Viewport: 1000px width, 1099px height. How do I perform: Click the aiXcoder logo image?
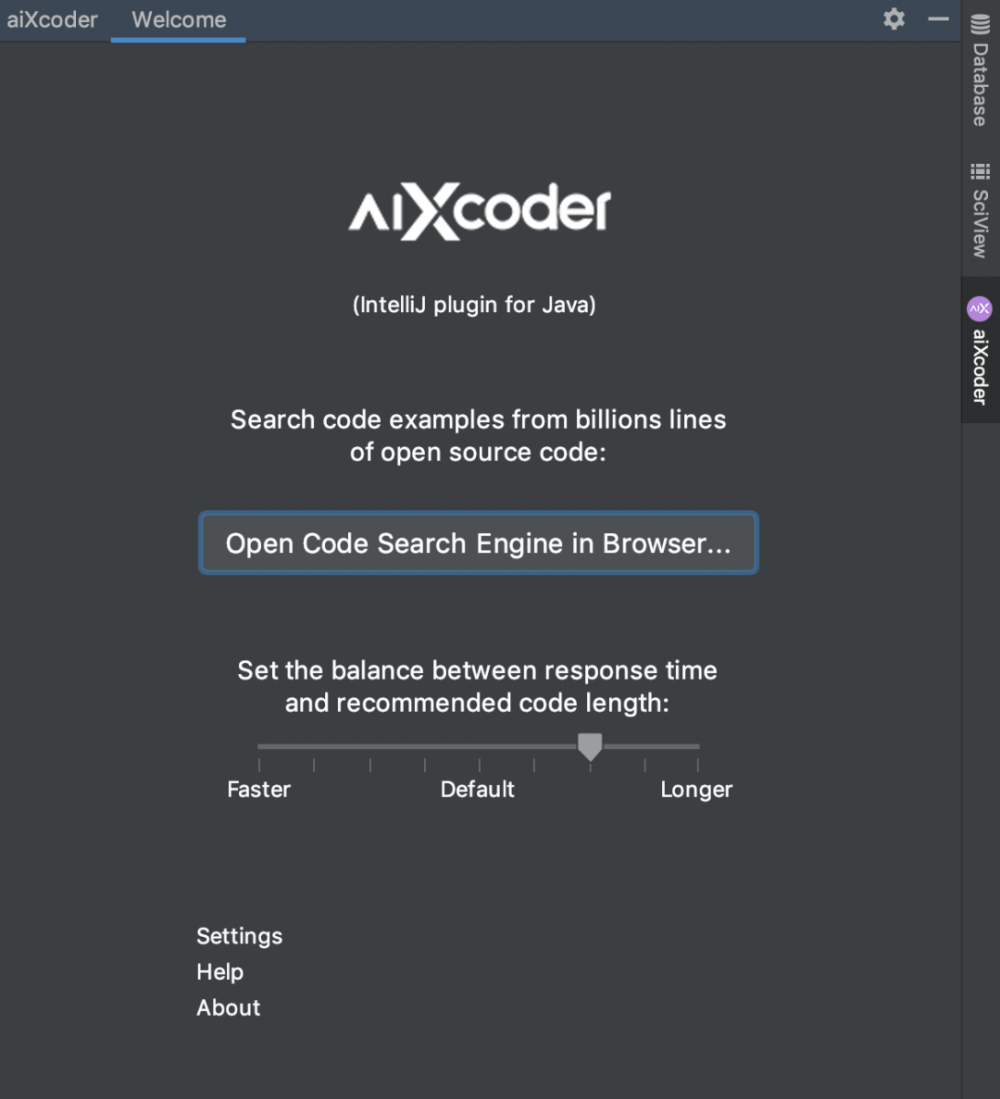click(479, 209)
